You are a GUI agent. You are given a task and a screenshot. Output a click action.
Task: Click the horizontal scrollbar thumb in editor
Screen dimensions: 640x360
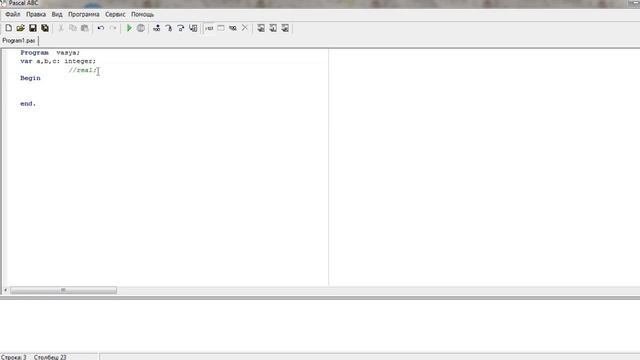[x=63, y=290]
